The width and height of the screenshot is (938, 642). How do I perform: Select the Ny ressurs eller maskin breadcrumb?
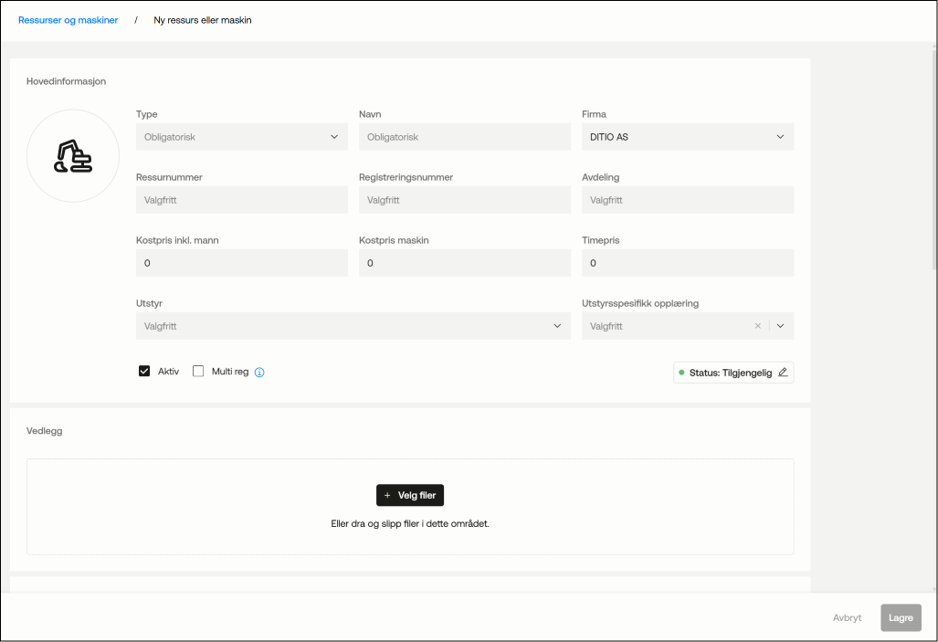[202, 20]
